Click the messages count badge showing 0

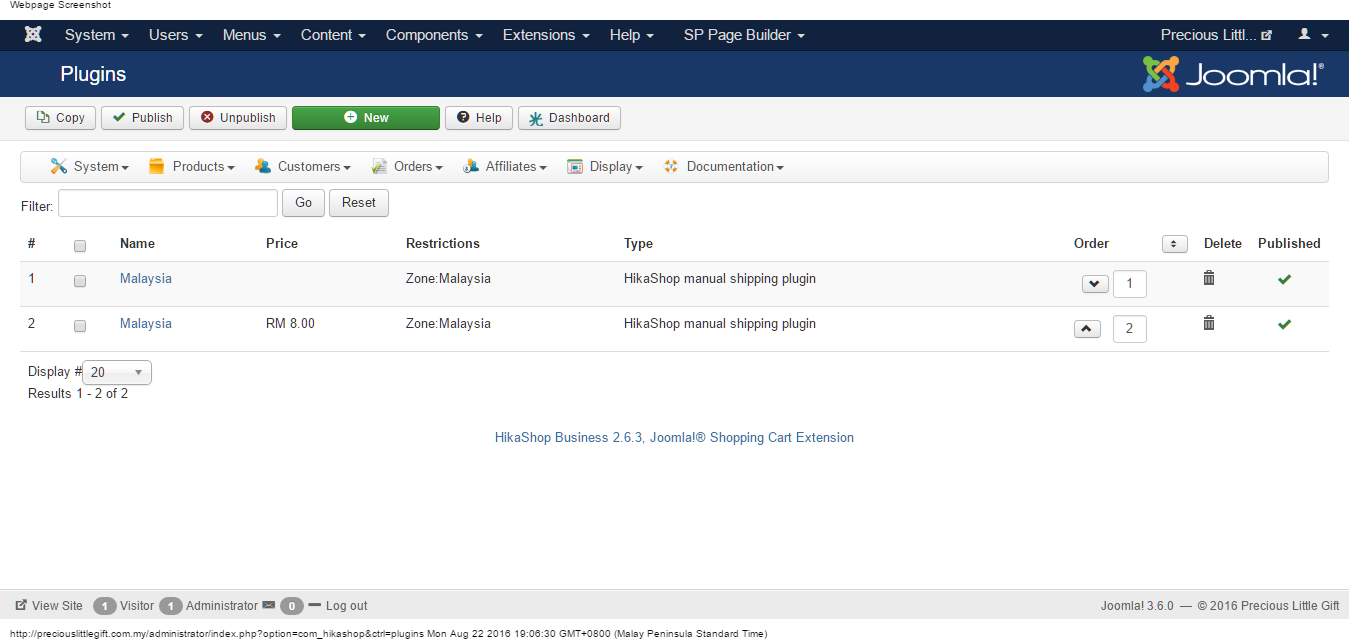point(291,606)
